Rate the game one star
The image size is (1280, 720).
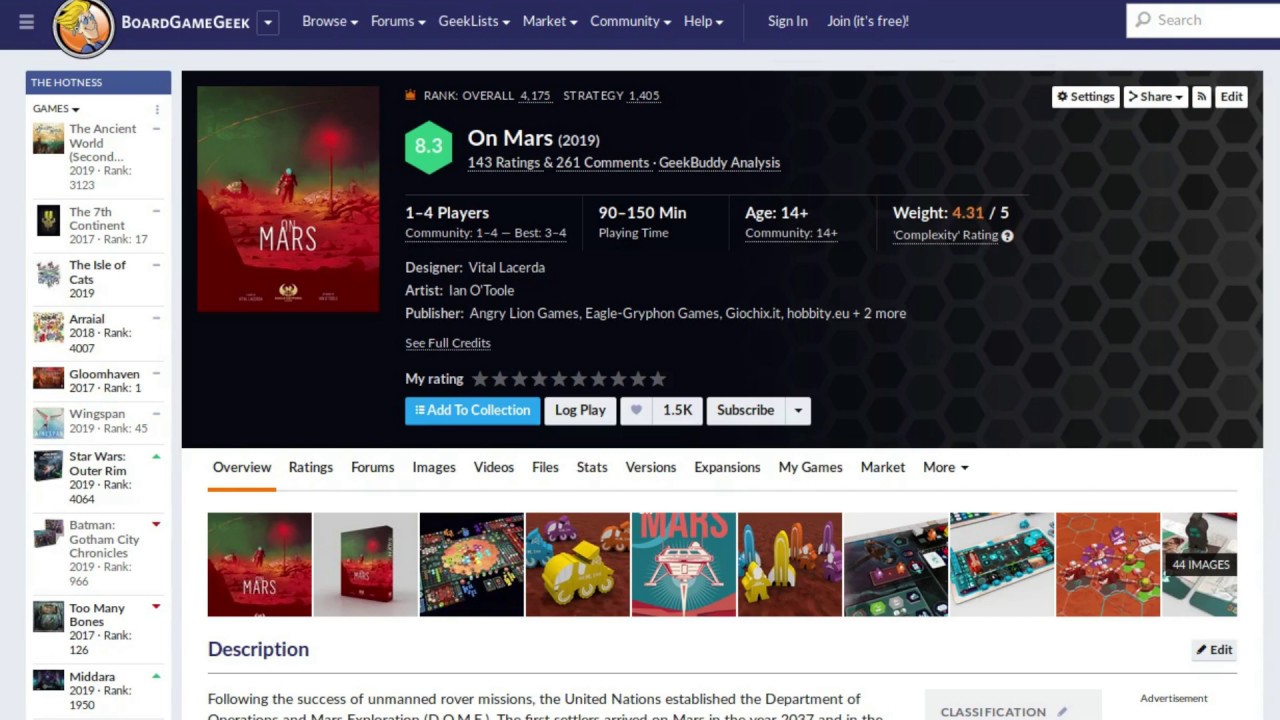[x=480, y=379]
